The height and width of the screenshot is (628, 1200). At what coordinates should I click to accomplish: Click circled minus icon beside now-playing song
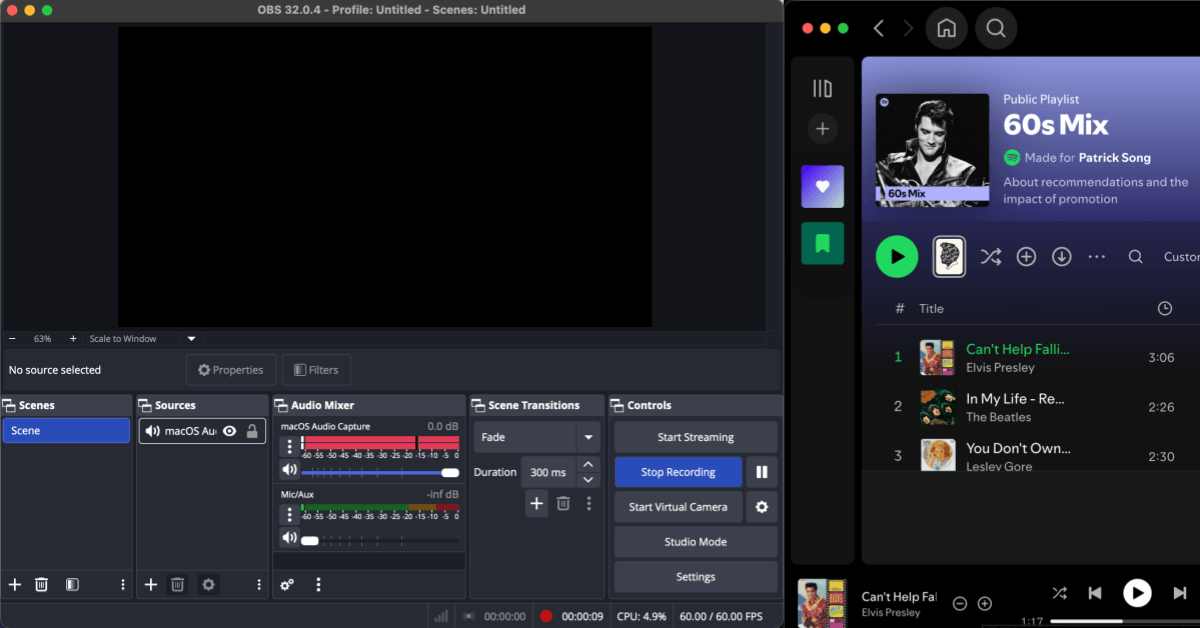(x=960, y=603)
